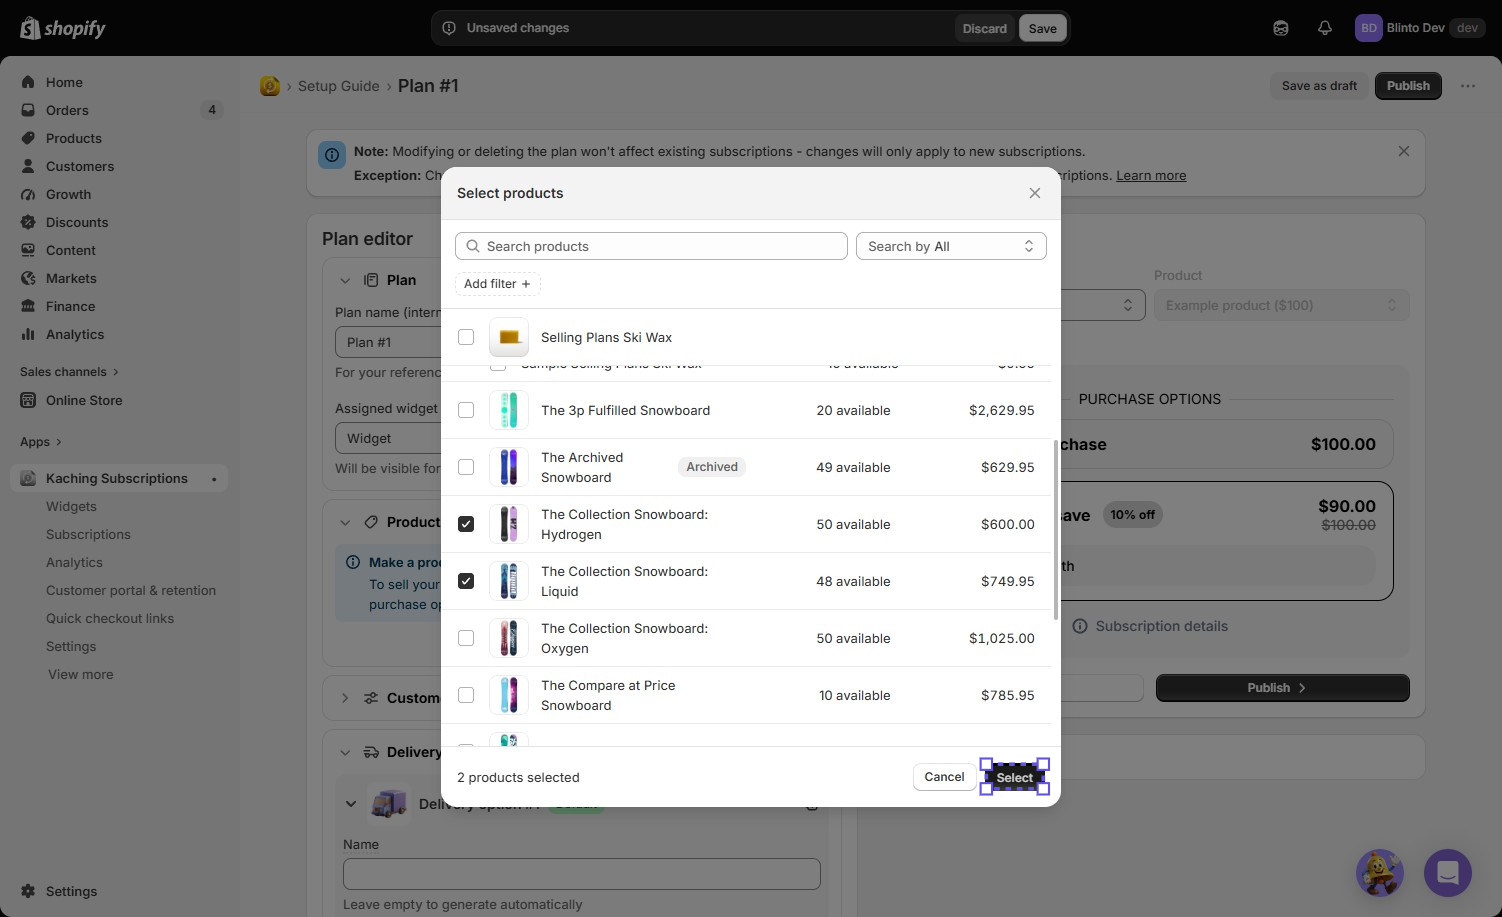Dismiss the note banner with X
The height and width of the screenshot is (917, 1502).
point(1404,151)
